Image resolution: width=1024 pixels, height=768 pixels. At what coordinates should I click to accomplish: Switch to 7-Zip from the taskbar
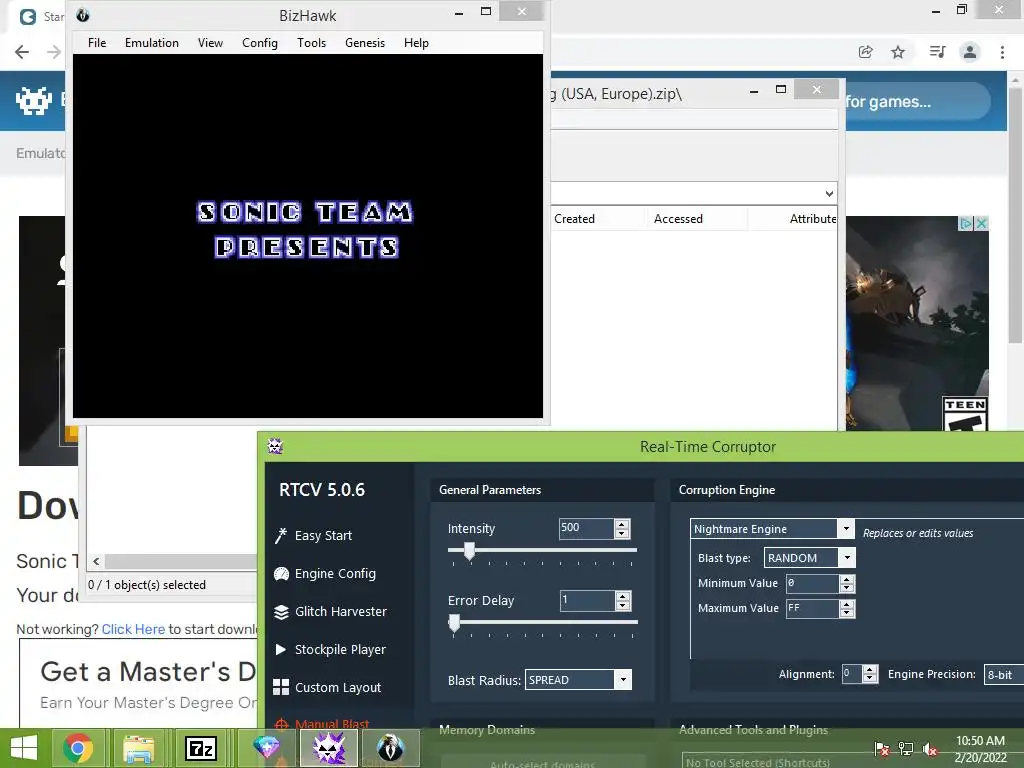pyautogui.click(x=200, y=748)
